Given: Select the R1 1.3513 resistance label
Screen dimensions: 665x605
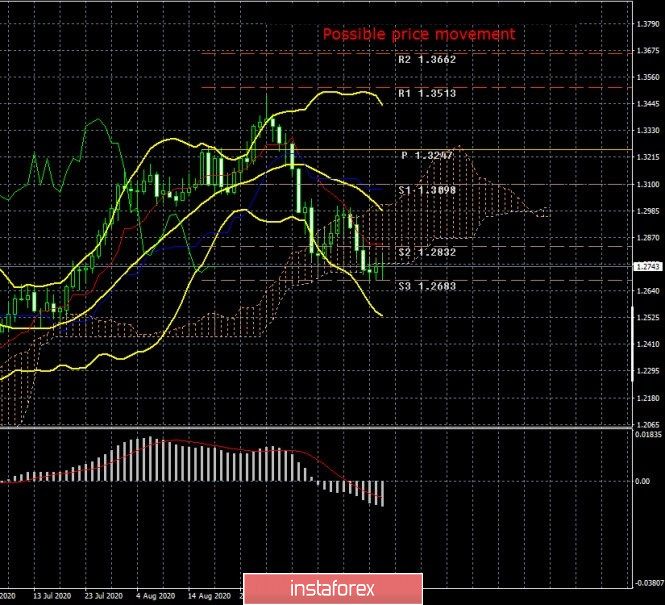Looking at the screenshot, I should pyautogui.click(x=427, y=93).
